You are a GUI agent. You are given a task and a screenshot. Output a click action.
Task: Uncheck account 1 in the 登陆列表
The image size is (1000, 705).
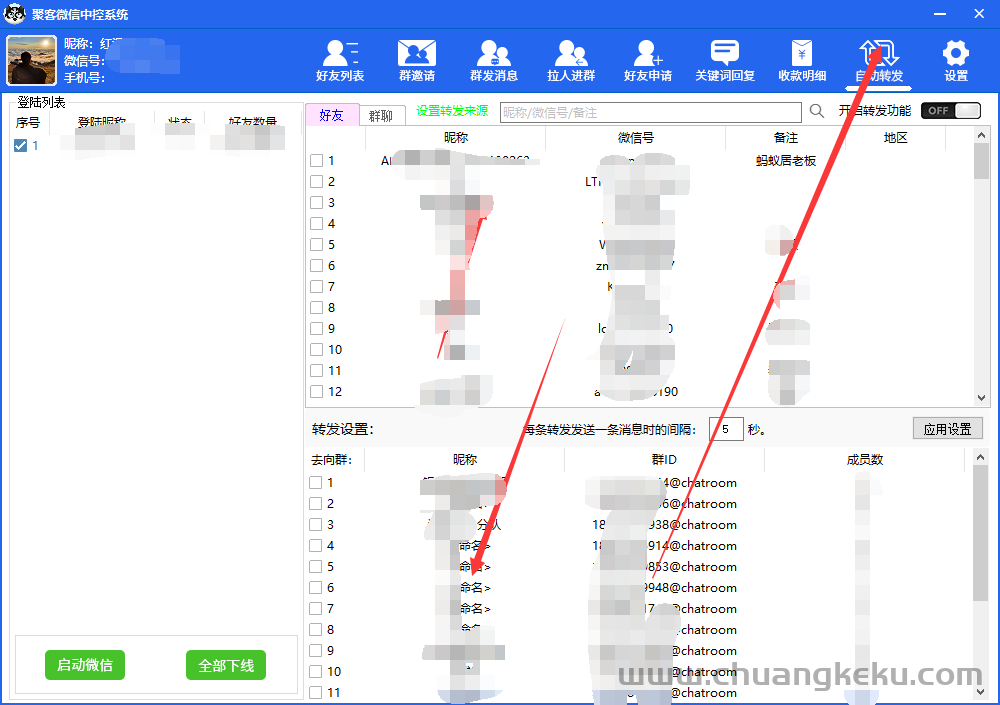(x=21, y=146)
